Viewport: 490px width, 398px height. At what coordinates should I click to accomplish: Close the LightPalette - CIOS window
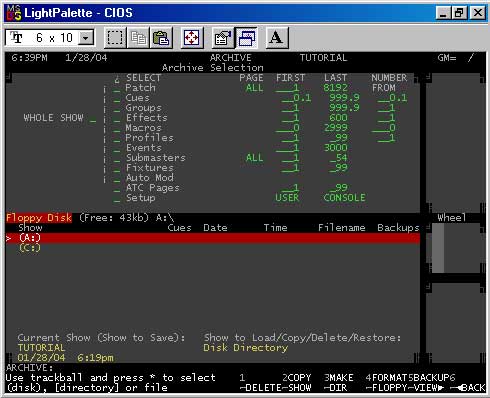click(x=477, y=13)
